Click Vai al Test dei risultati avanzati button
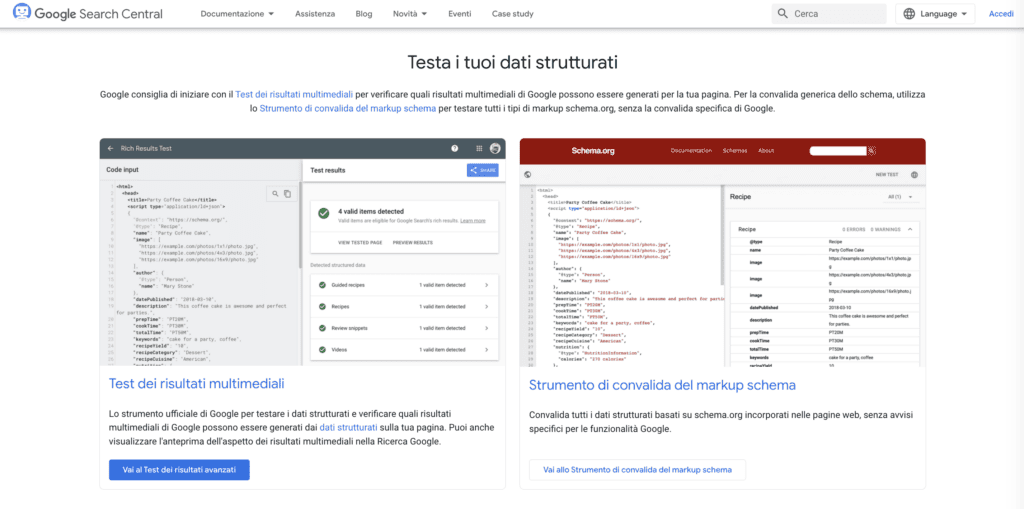 coord(179,470)
